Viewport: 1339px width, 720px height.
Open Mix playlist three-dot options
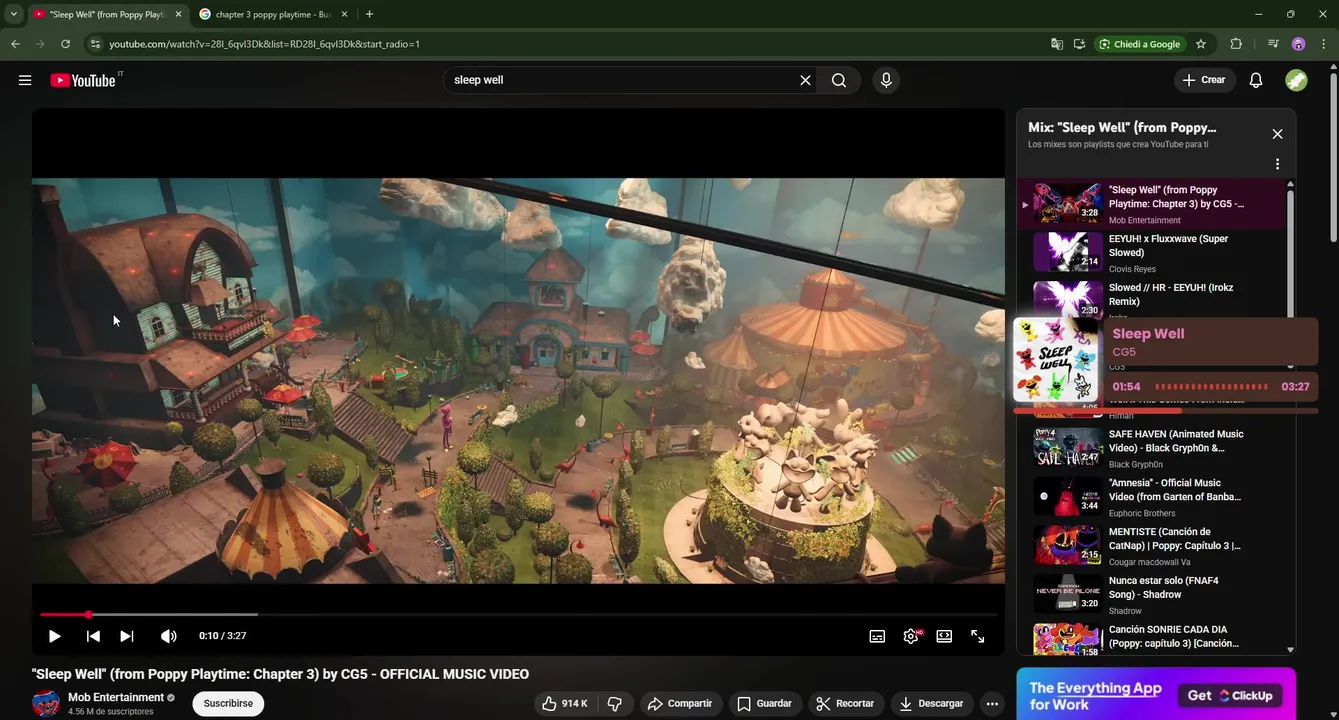(x=1277, y=164)
